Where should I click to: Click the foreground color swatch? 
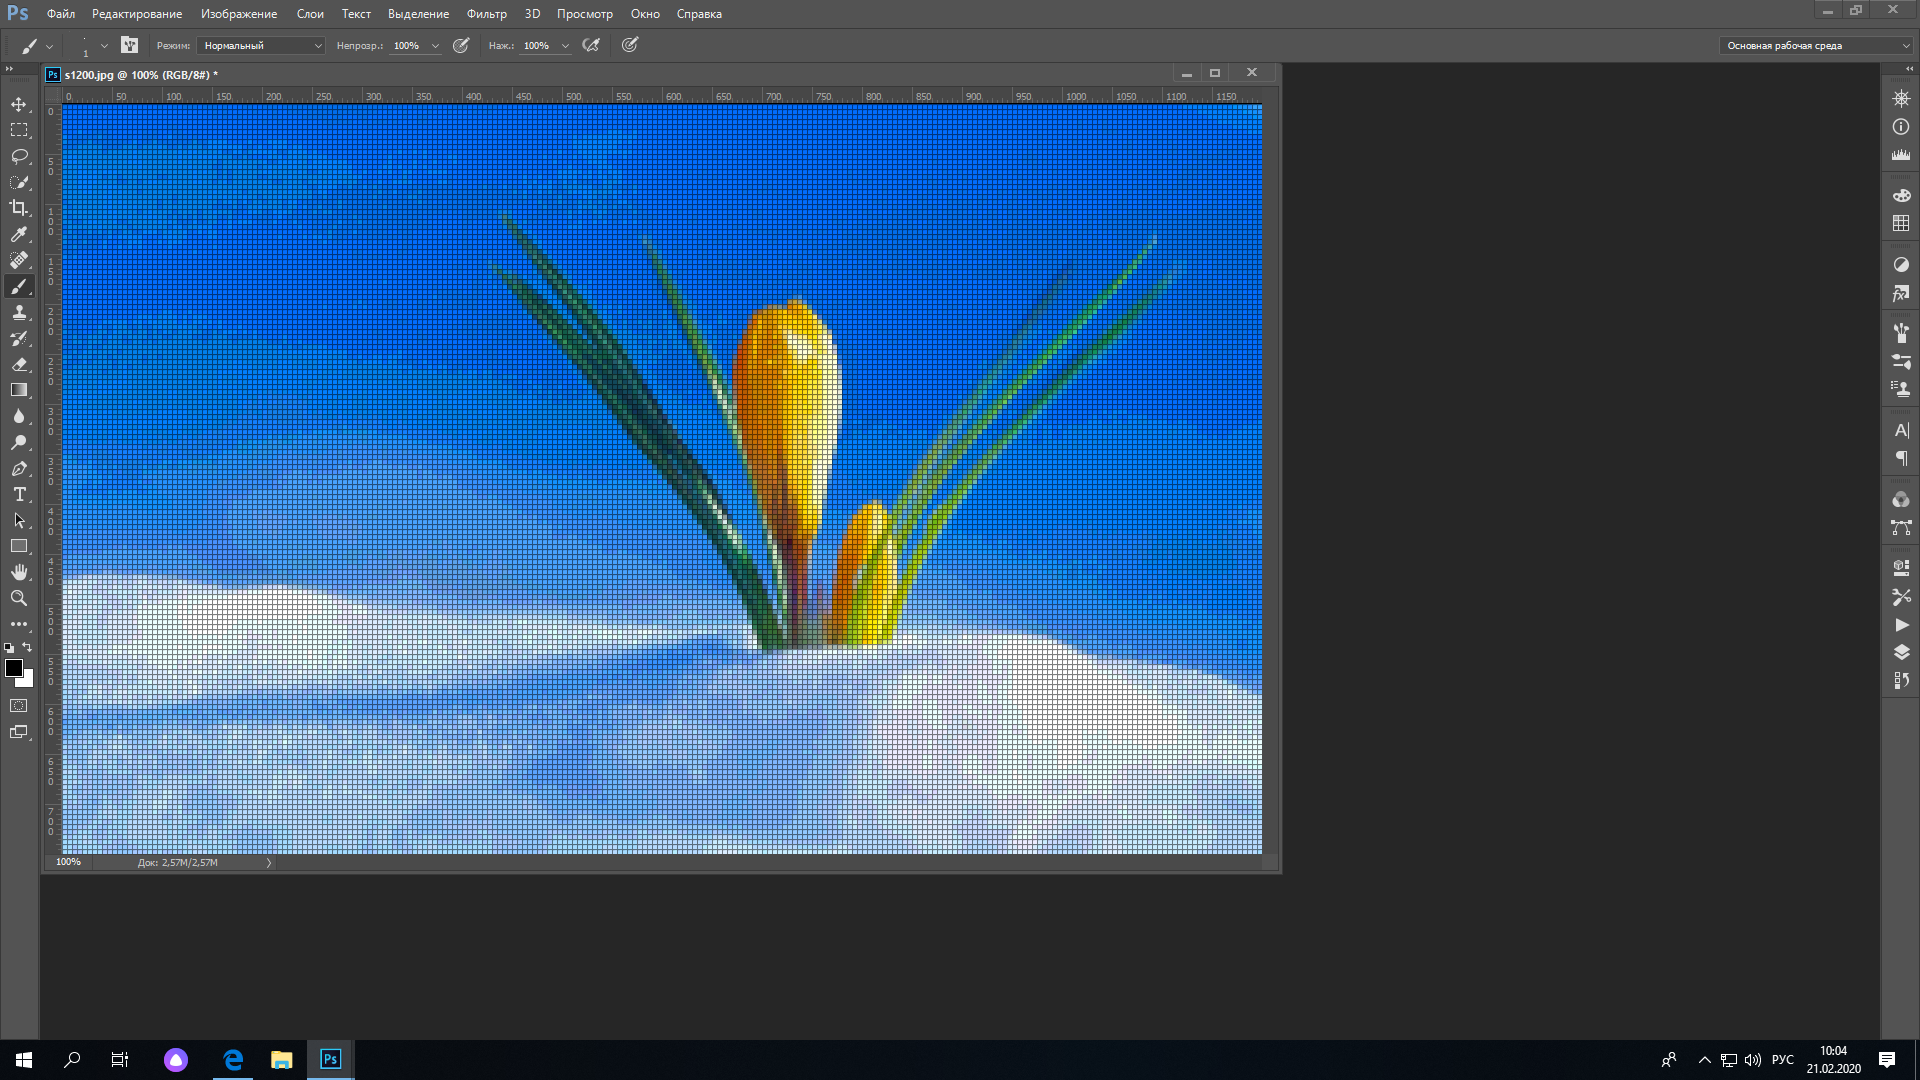point(13,668)
